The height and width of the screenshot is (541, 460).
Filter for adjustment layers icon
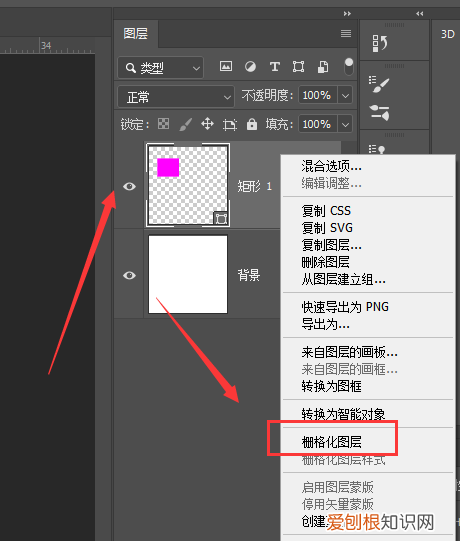pyautogui.click(x=250, y=66)
